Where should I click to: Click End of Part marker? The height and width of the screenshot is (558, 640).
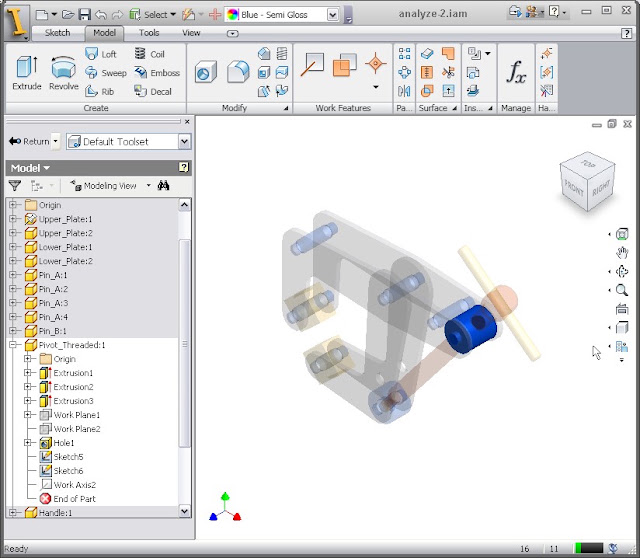74,499
